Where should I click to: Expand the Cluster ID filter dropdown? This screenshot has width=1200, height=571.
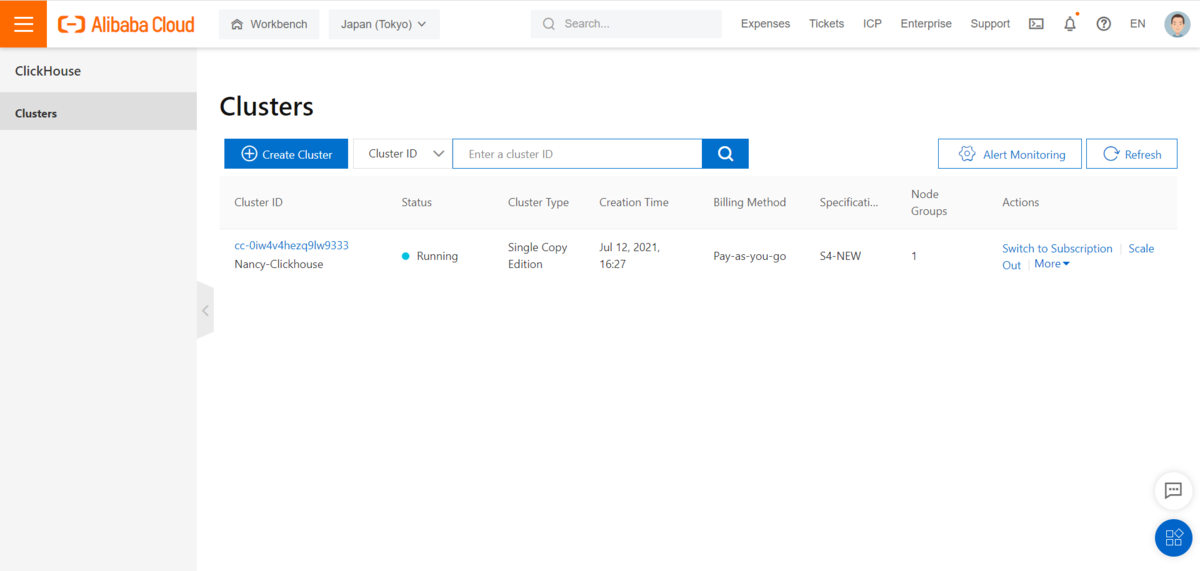tap(403, 154)
